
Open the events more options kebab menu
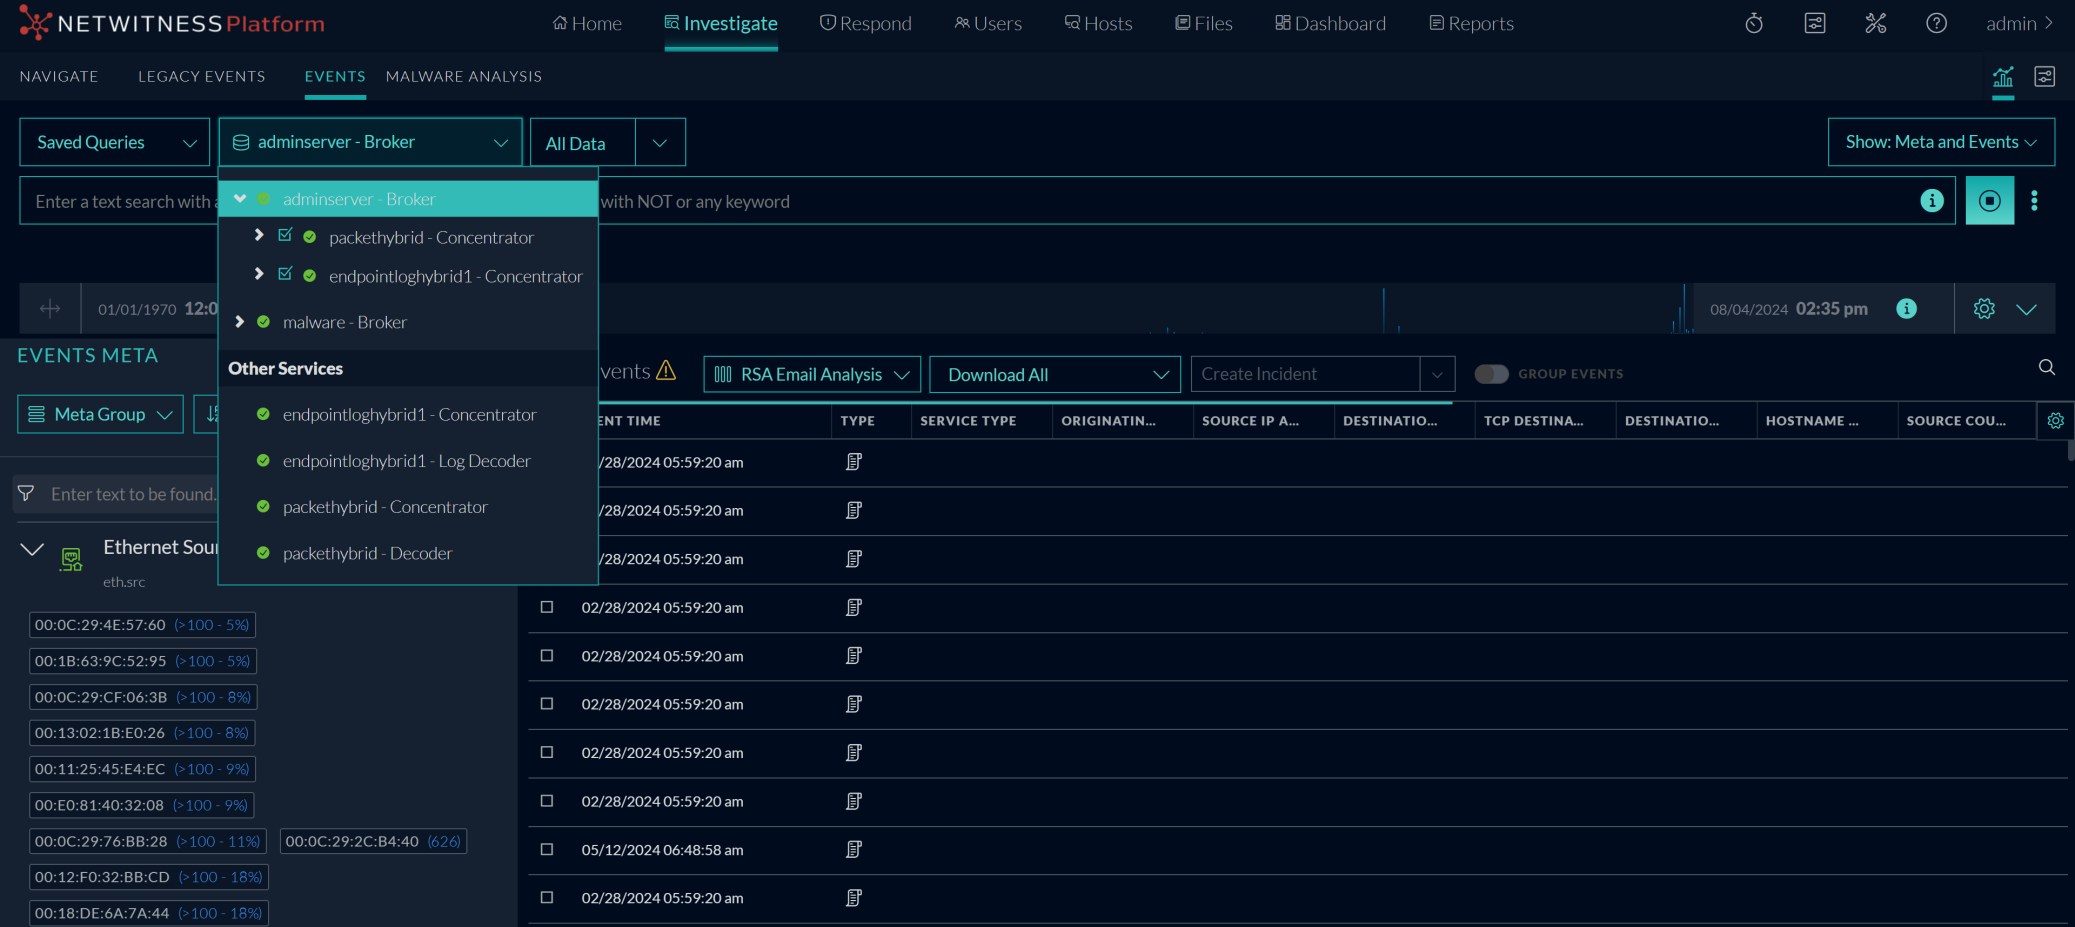(2035, 200)
